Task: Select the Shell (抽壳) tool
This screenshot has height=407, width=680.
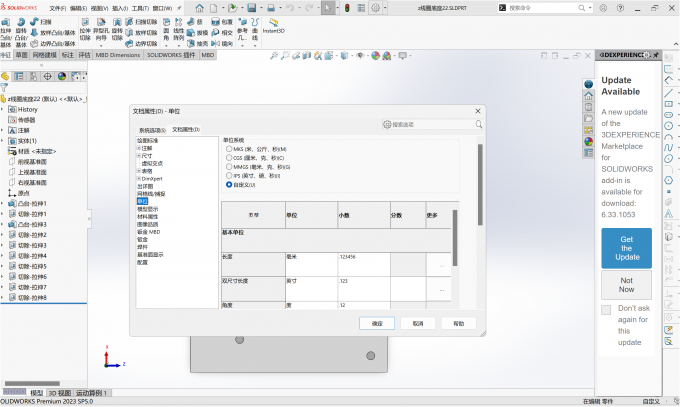Action: tap(197, 43)
